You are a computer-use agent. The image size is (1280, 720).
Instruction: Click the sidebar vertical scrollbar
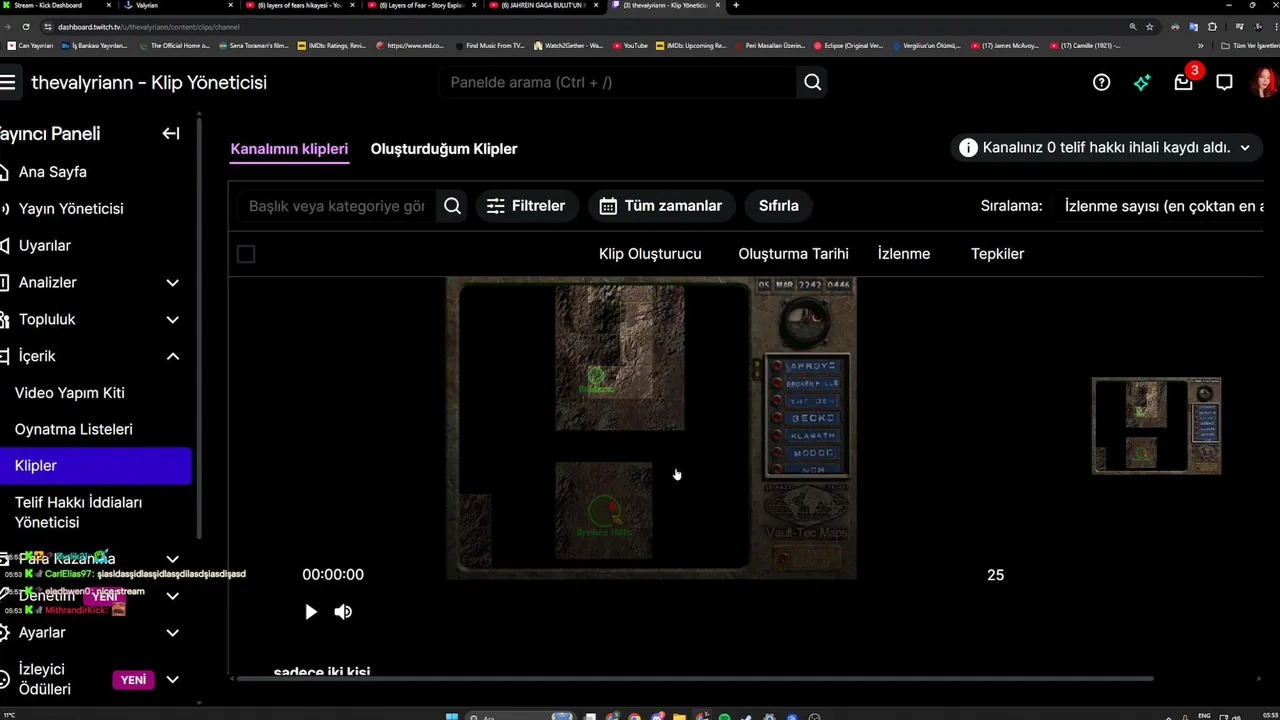198,330
